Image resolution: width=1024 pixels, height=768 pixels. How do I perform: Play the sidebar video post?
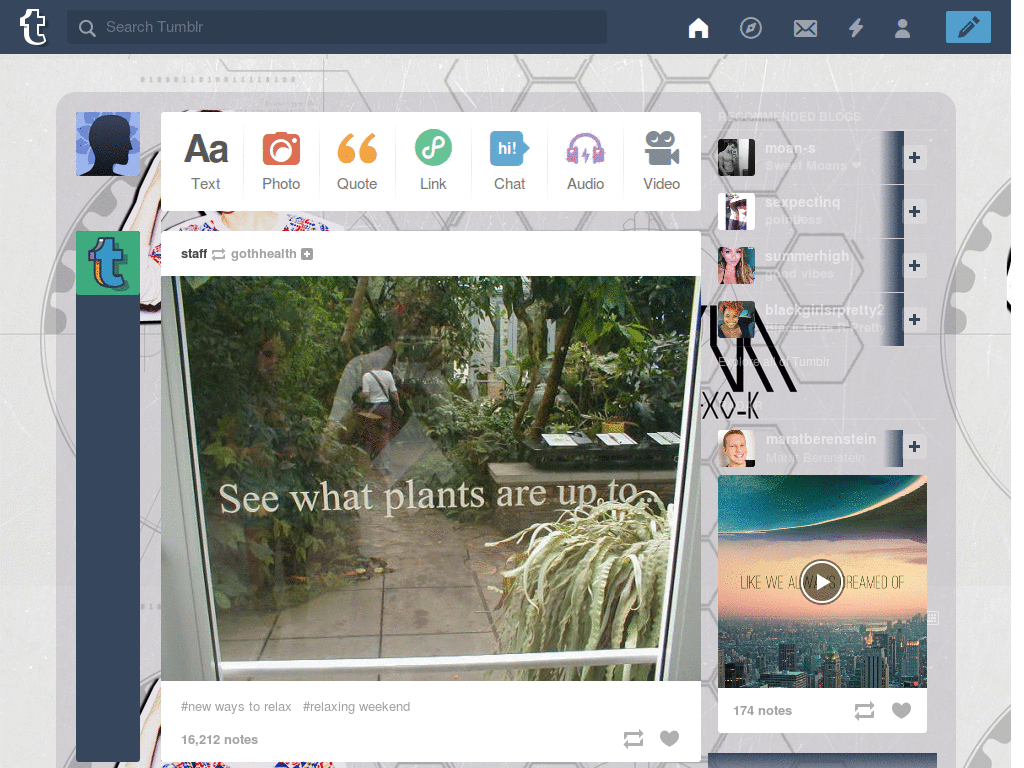pos(822,582)
